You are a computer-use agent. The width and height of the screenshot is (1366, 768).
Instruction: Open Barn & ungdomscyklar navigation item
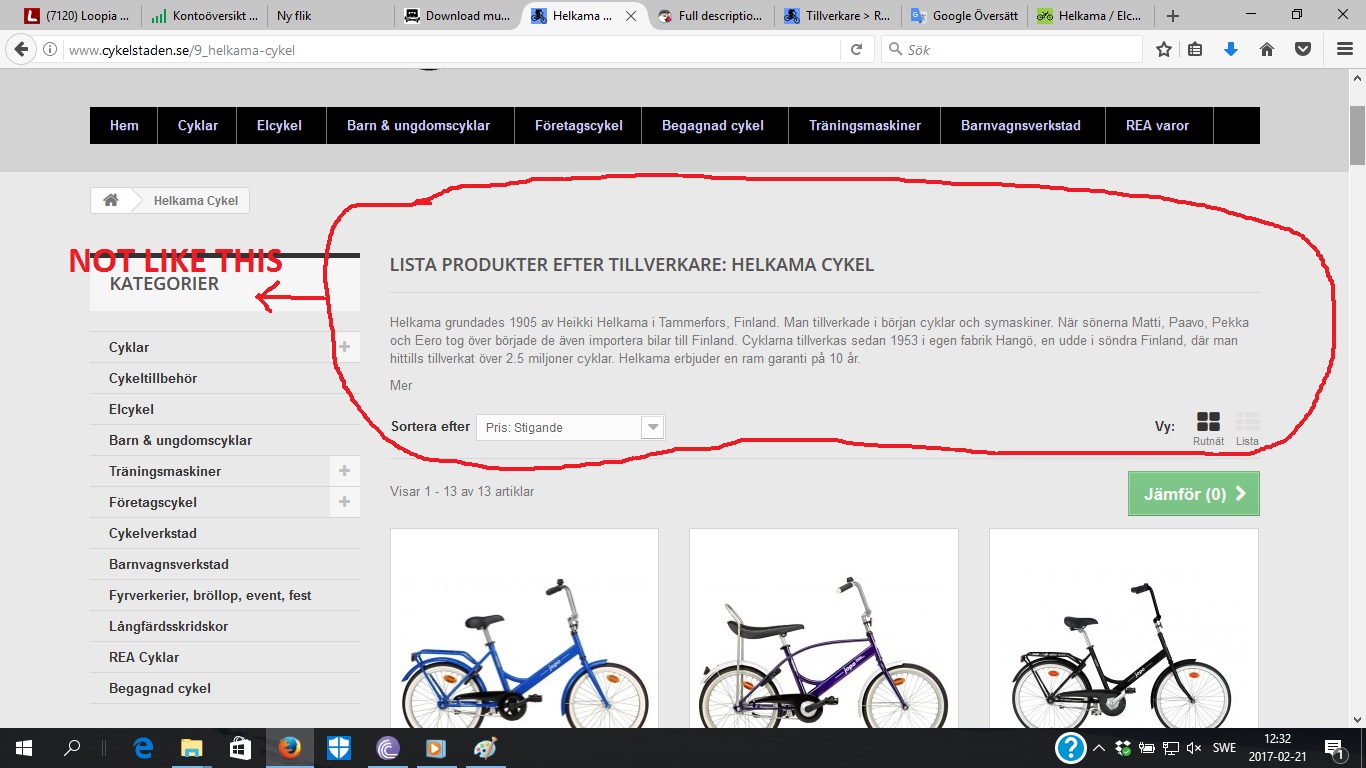pos(418,125)
